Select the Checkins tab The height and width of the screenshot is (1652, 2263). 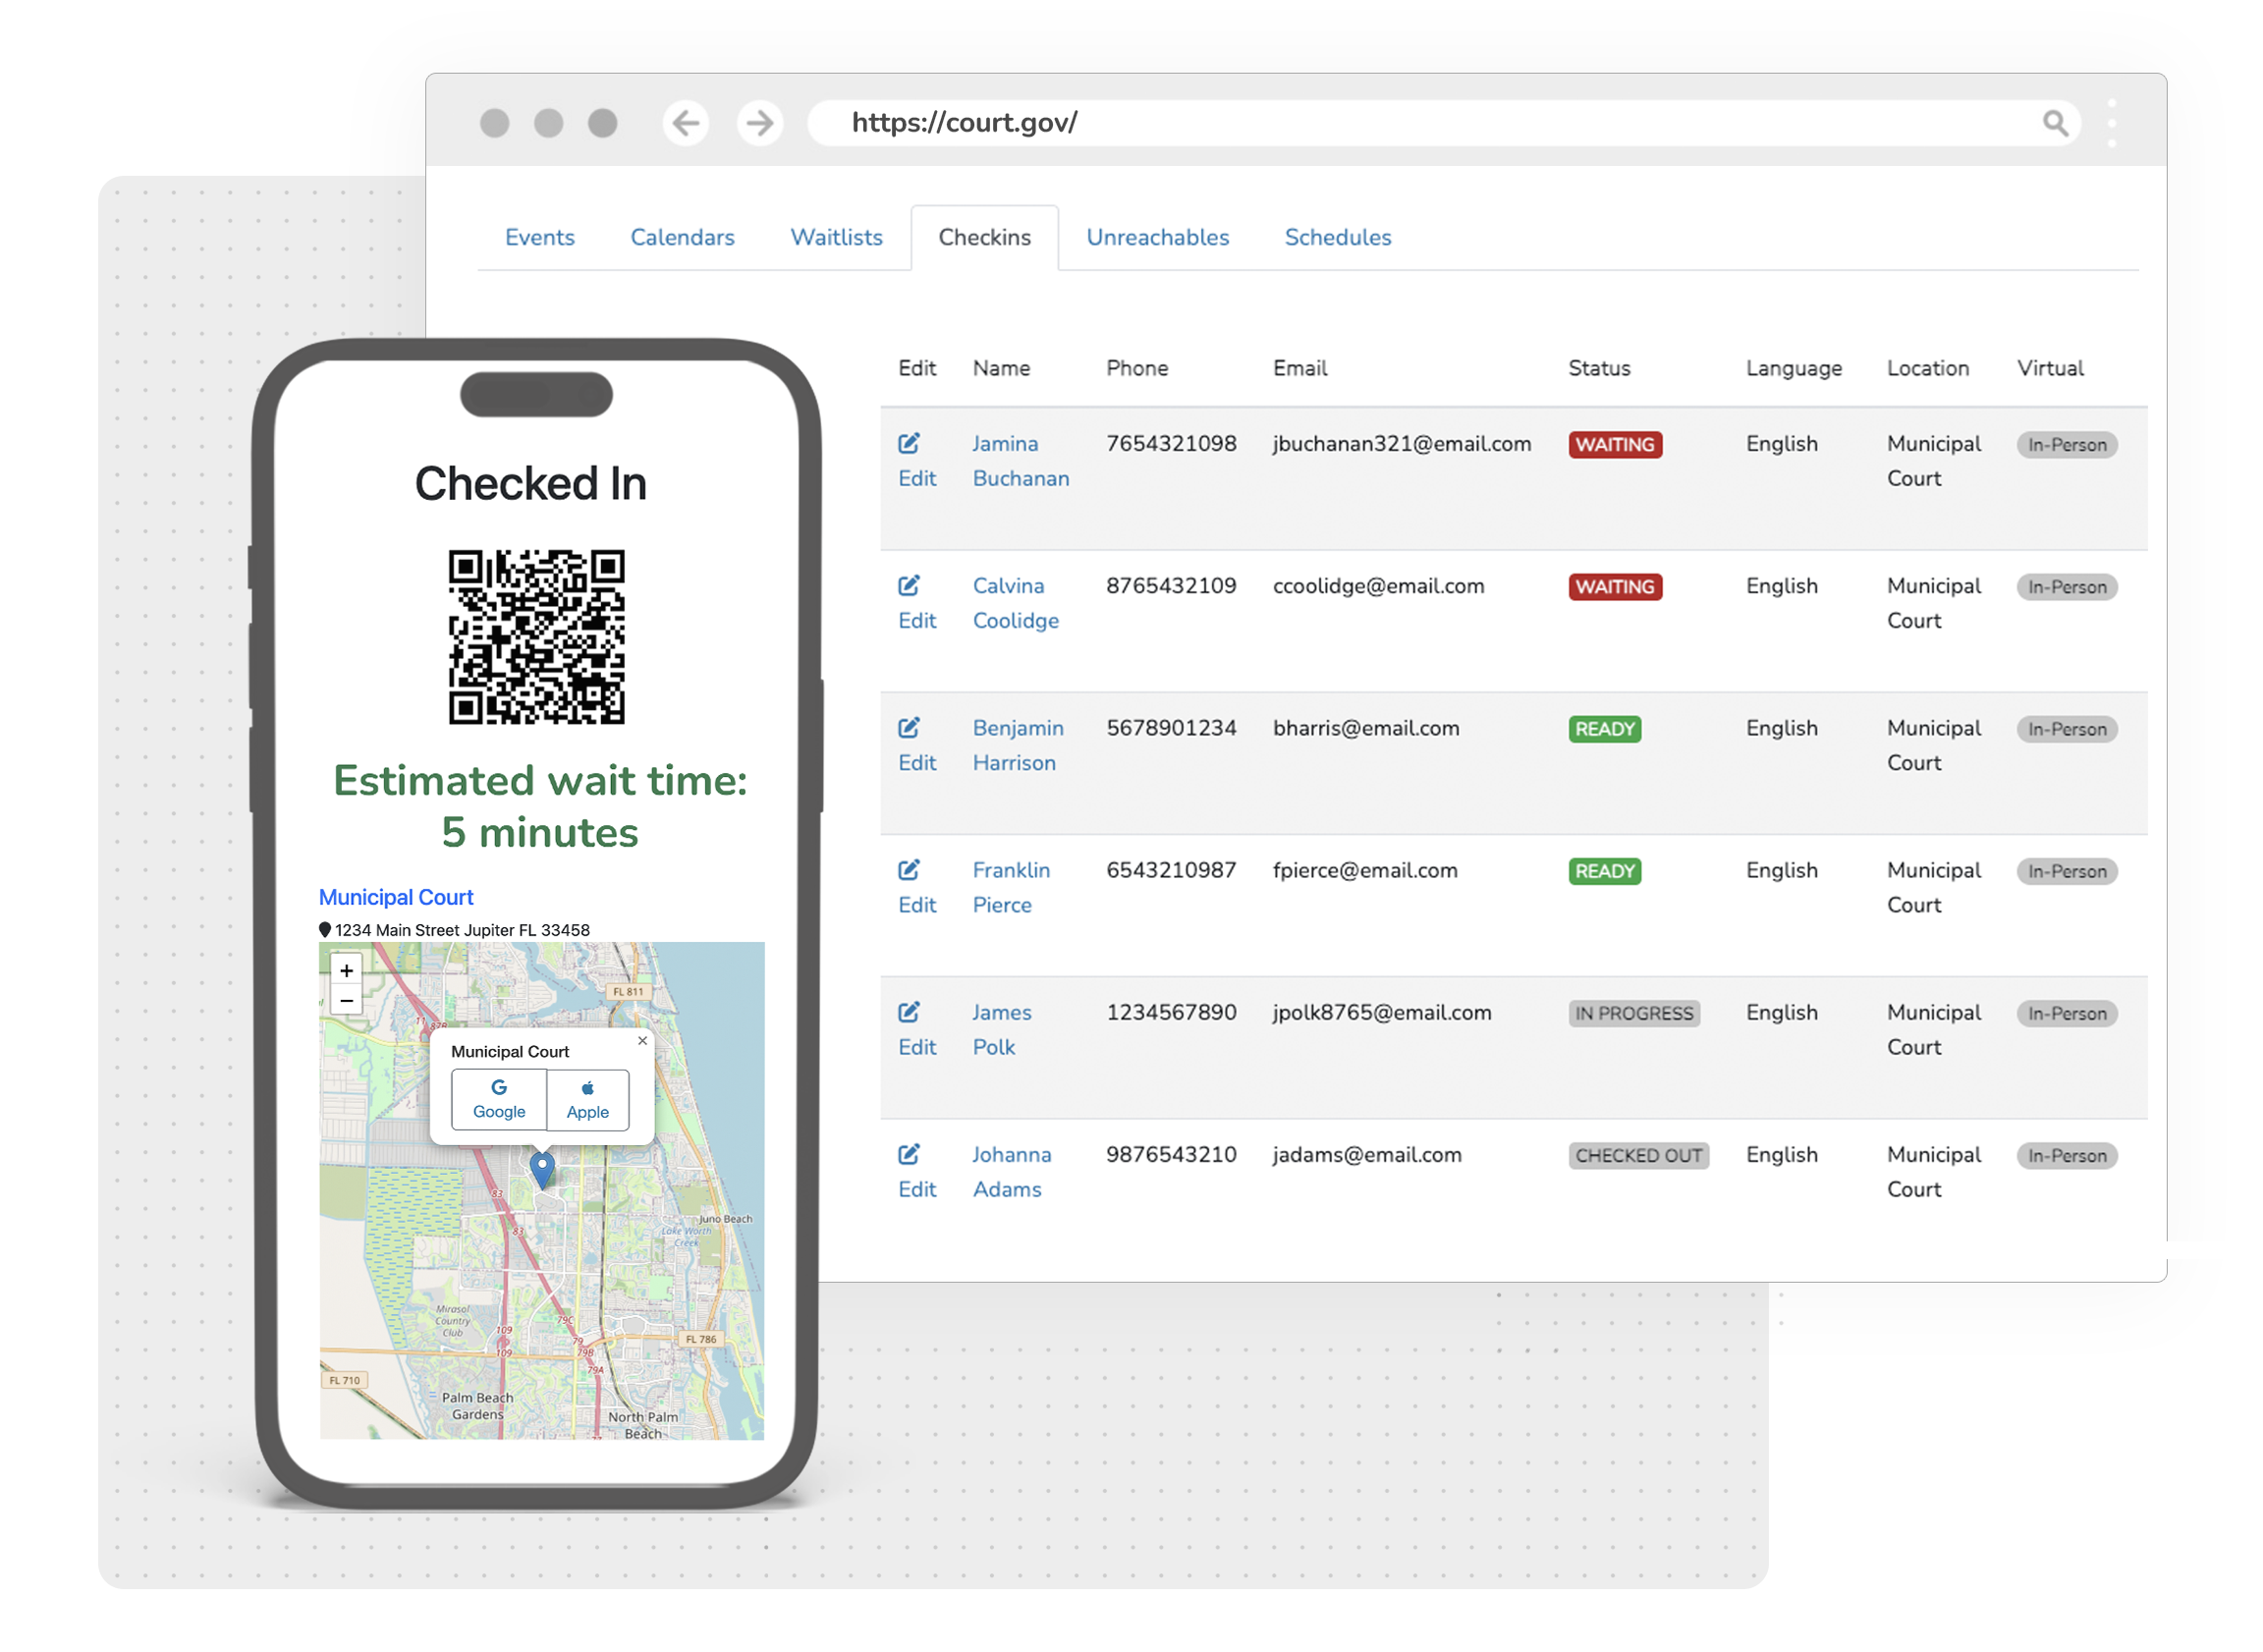[984, 237]
